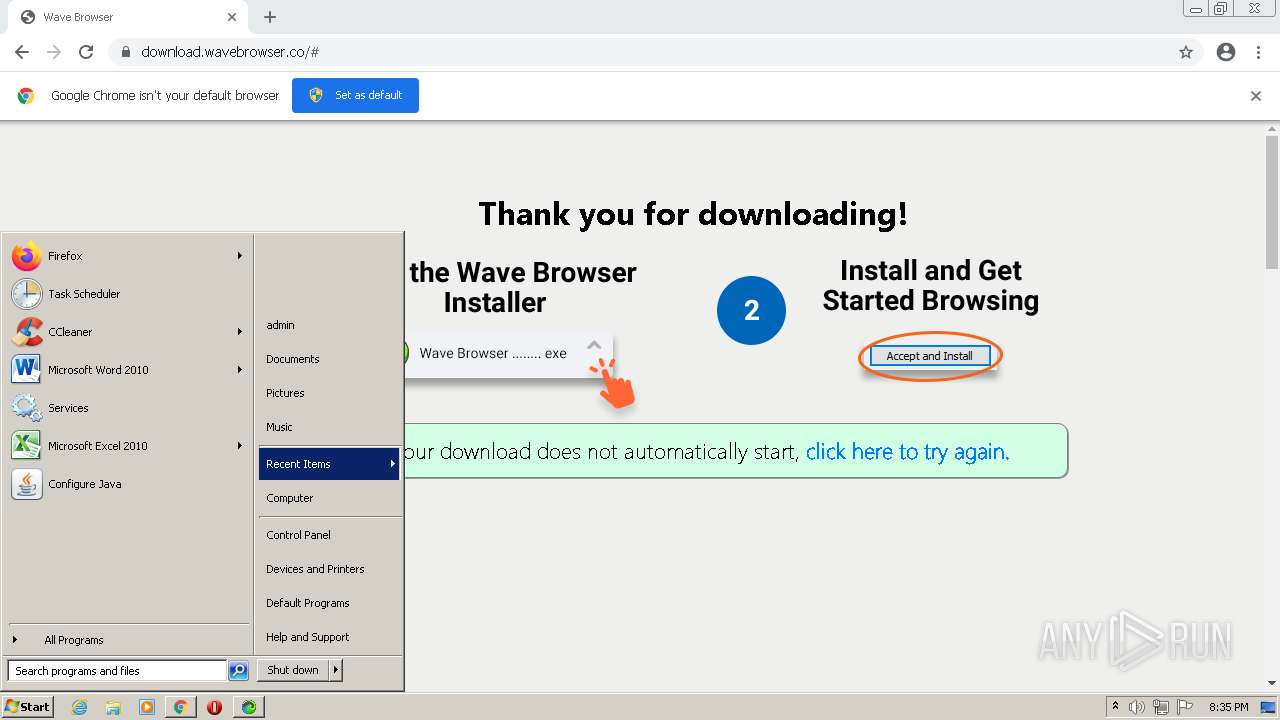Open Task Scheduler from Start menu

pyautogui.click(x=127, y=294)
